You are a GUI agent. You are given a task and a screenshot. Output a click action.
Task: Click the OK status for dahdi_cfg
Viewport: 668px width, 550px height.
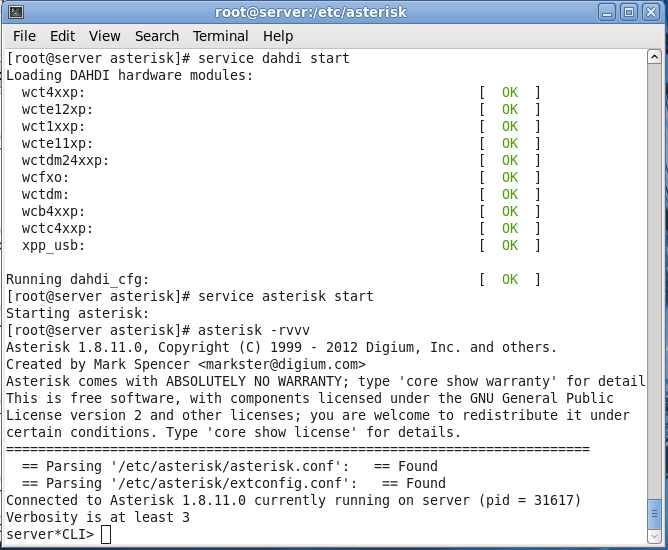click(x=510, y=279)
